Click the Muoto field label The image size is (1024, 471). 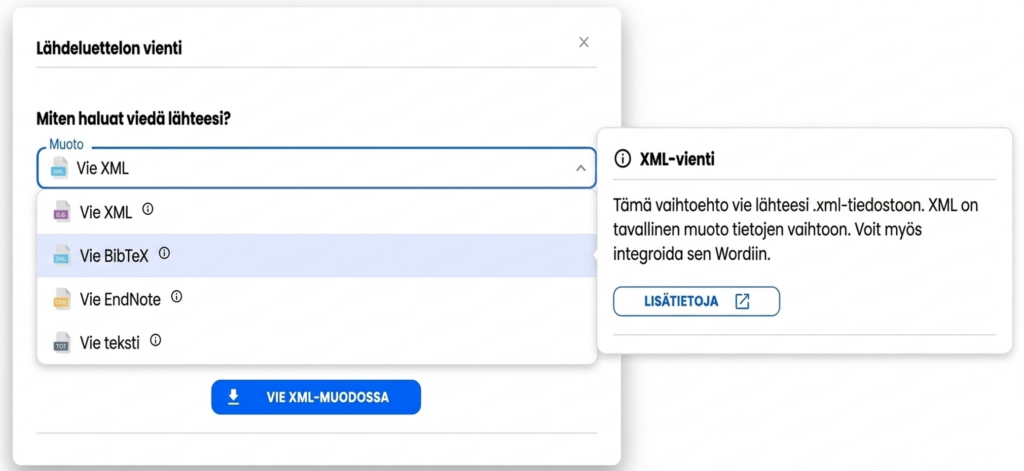(67, 144)
